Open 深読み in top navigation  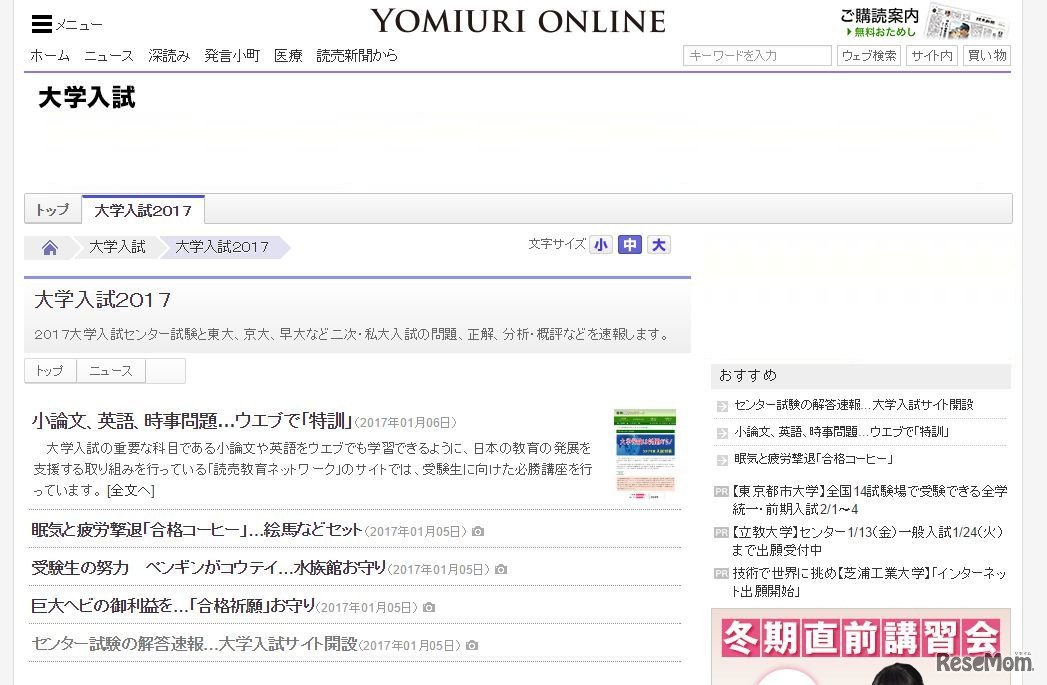169,55
